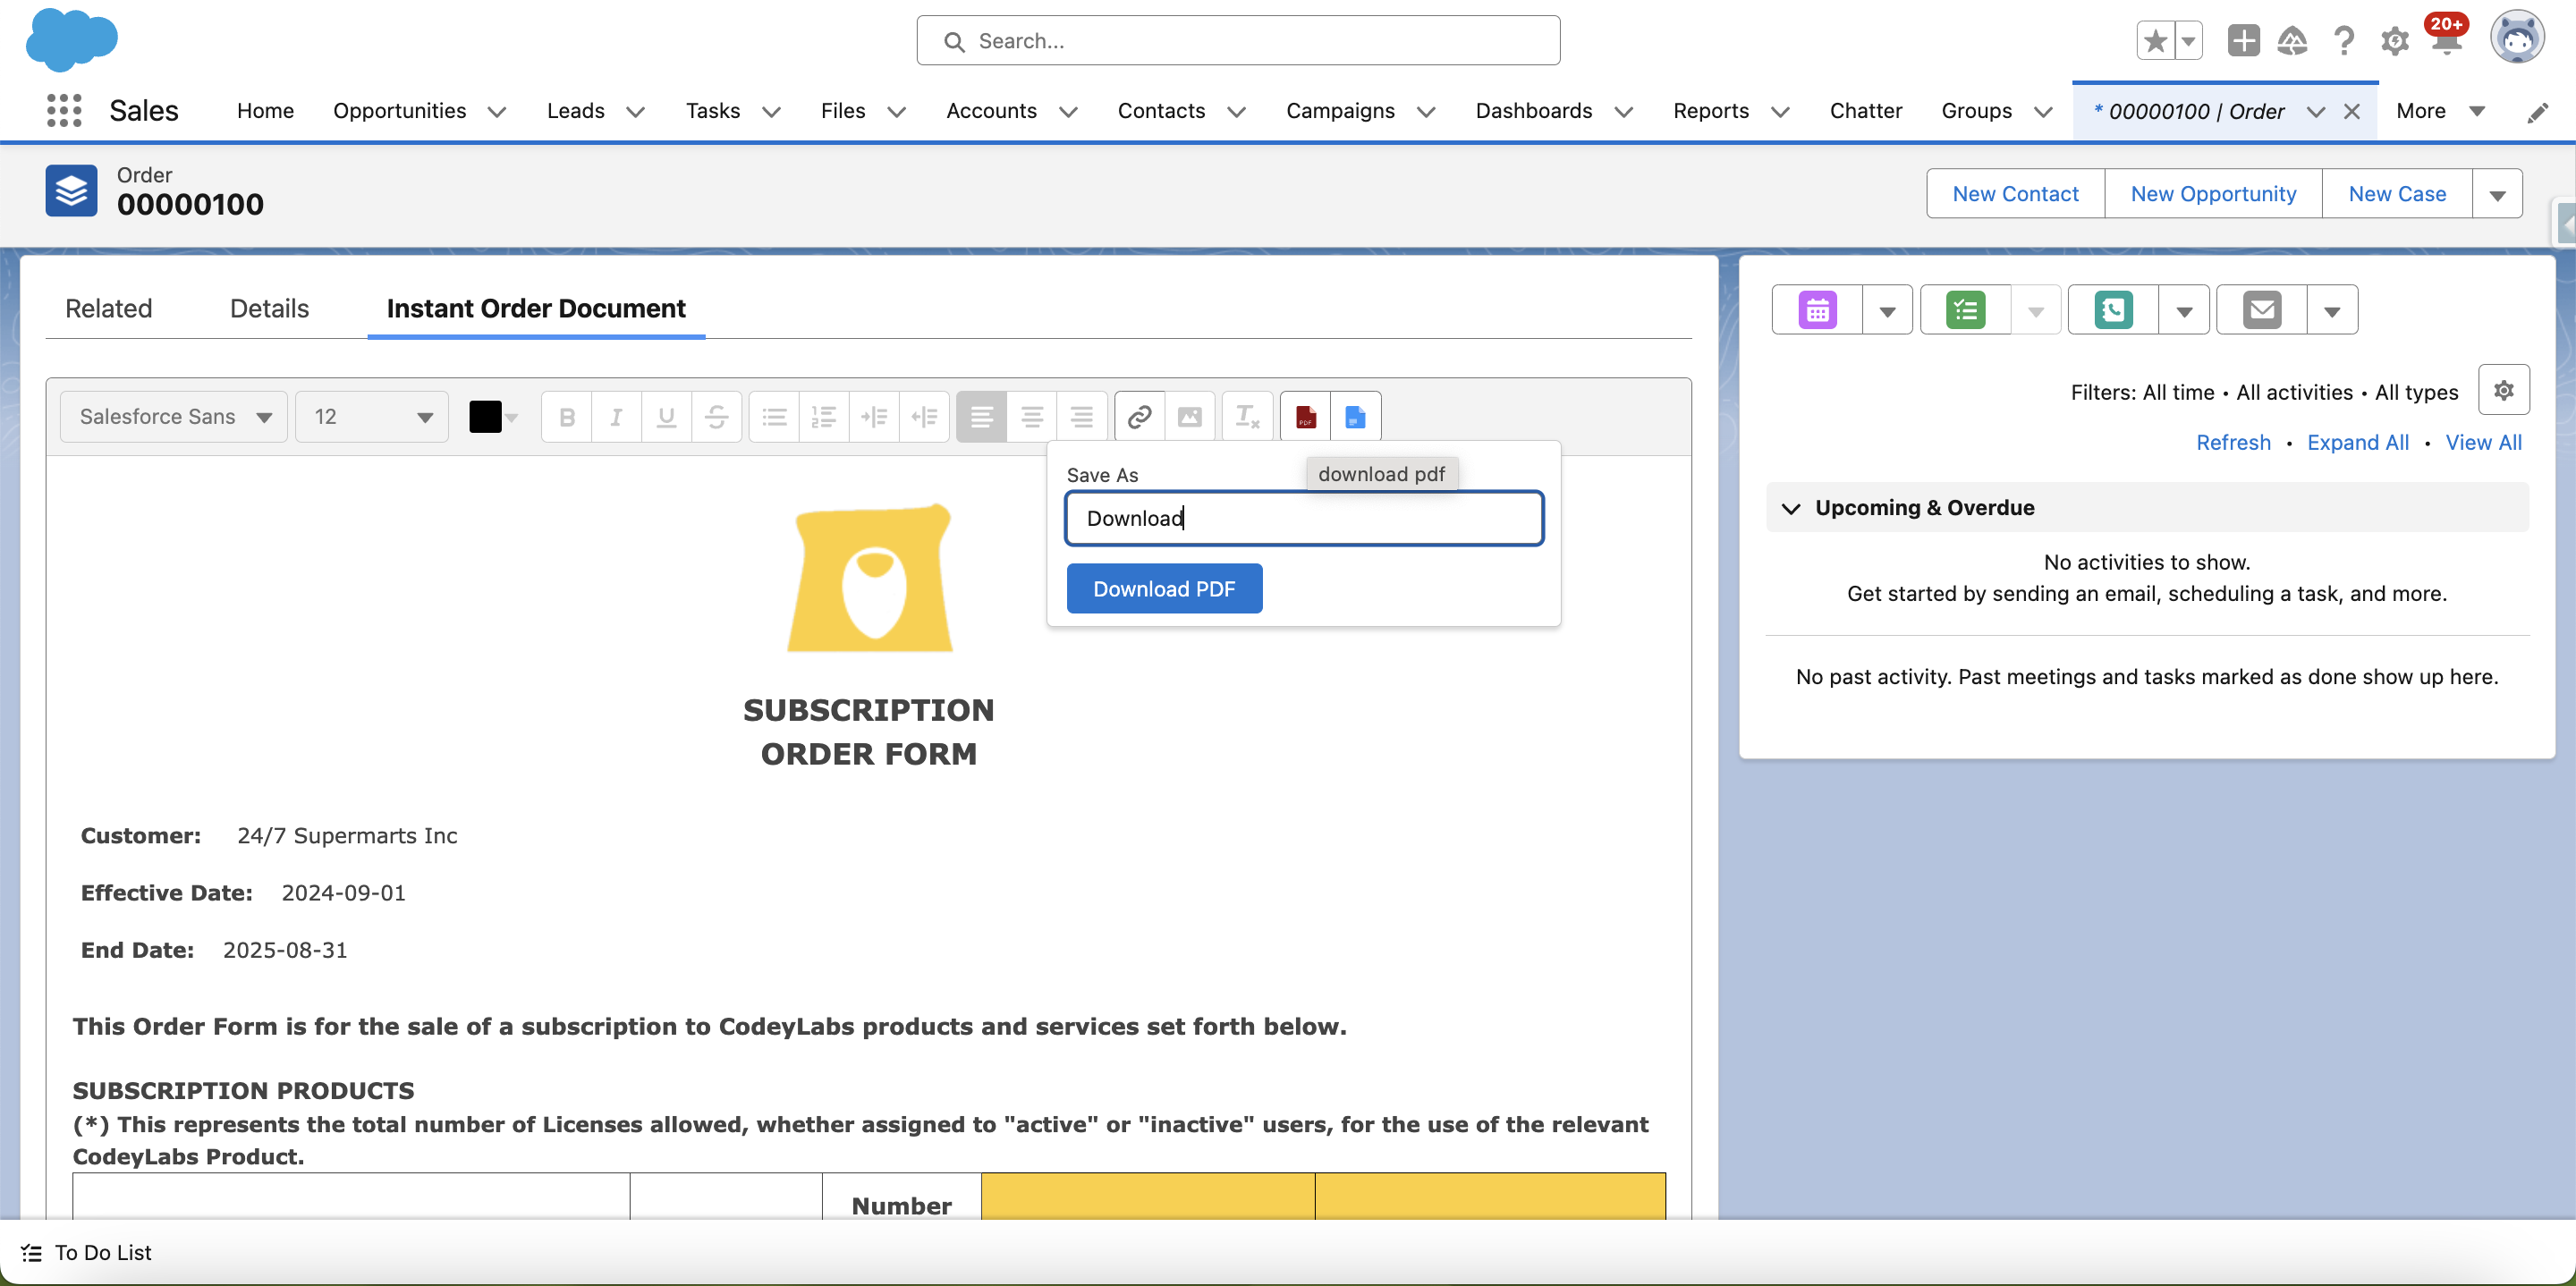This screenshot has height=1286, width=2576.
Task: Edit navigation with the pencil icon
Action: [2537, 112]
